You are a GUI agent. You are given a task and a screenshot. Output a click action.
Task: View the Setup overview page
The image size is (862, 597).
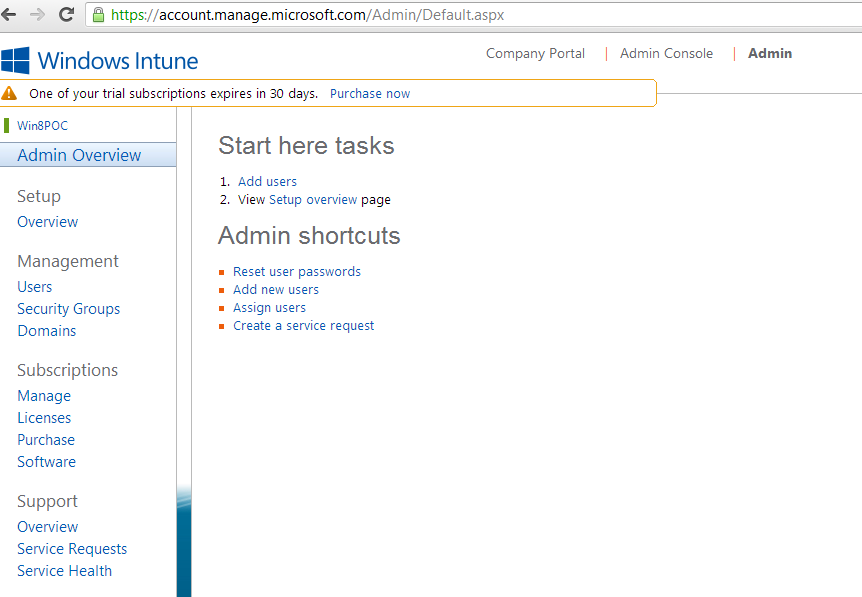[x=312, y=199]
